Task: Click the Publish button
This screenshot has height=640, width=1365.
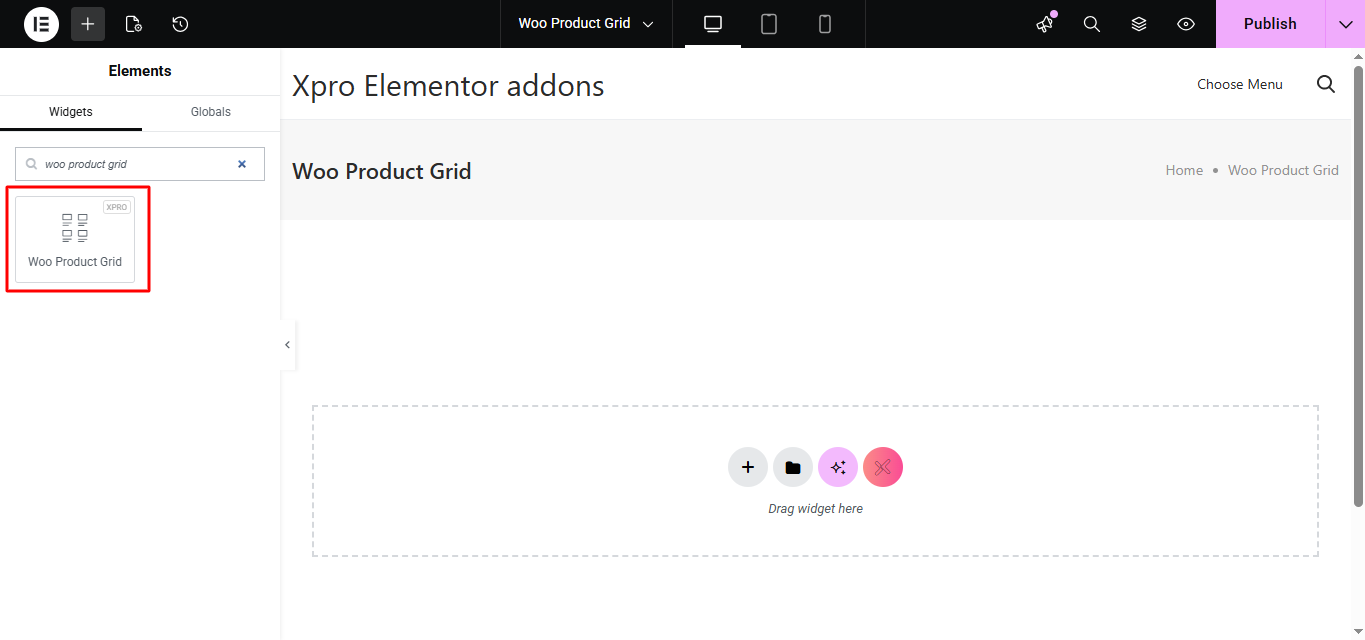Action: click(1270, 24)
